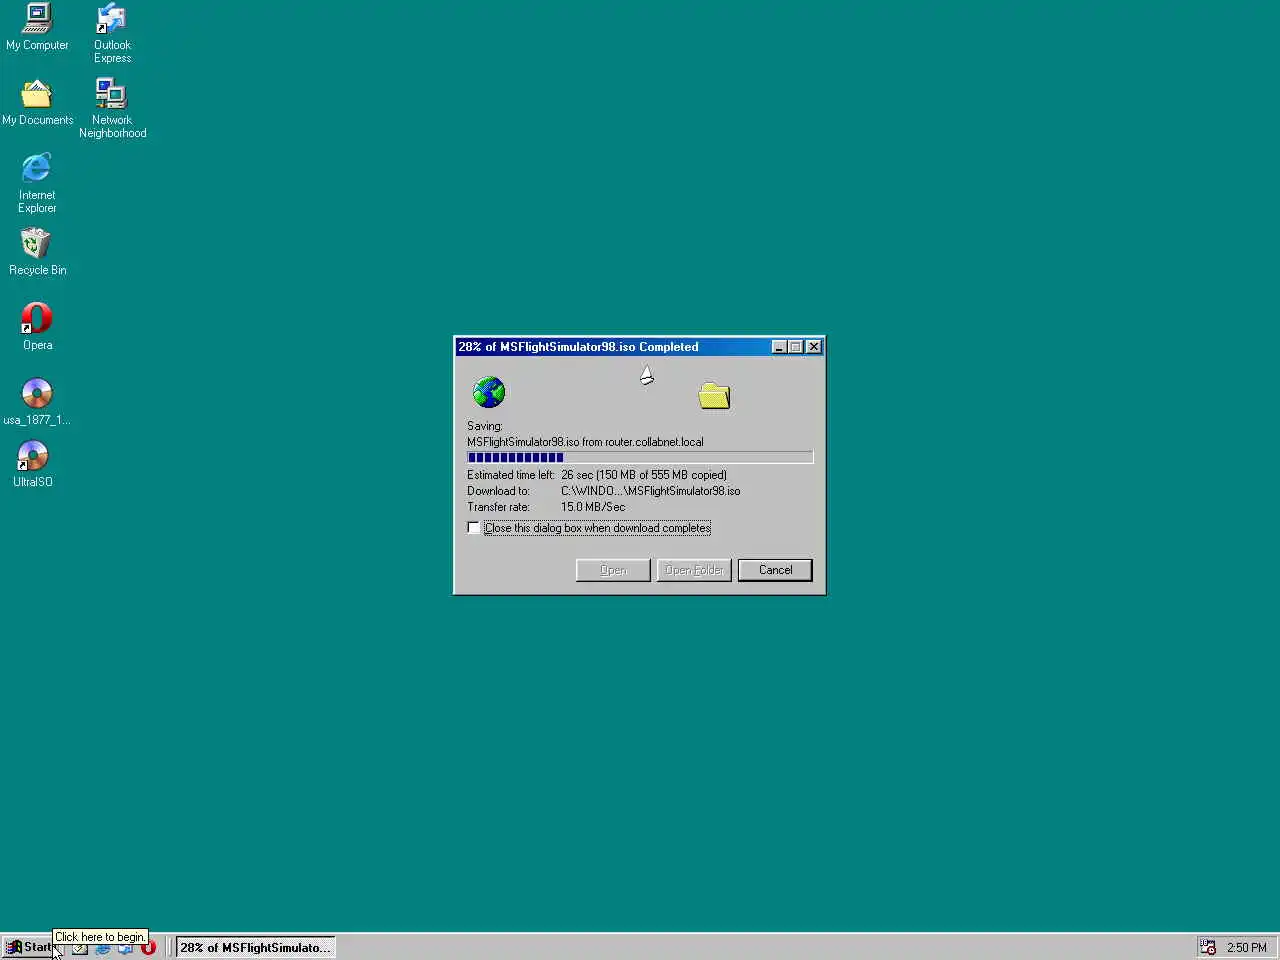This screenshot has height=960, width=1280.
Task: Click the download dialog title bar
Action: pyautogui.click(x=612, y=347)
